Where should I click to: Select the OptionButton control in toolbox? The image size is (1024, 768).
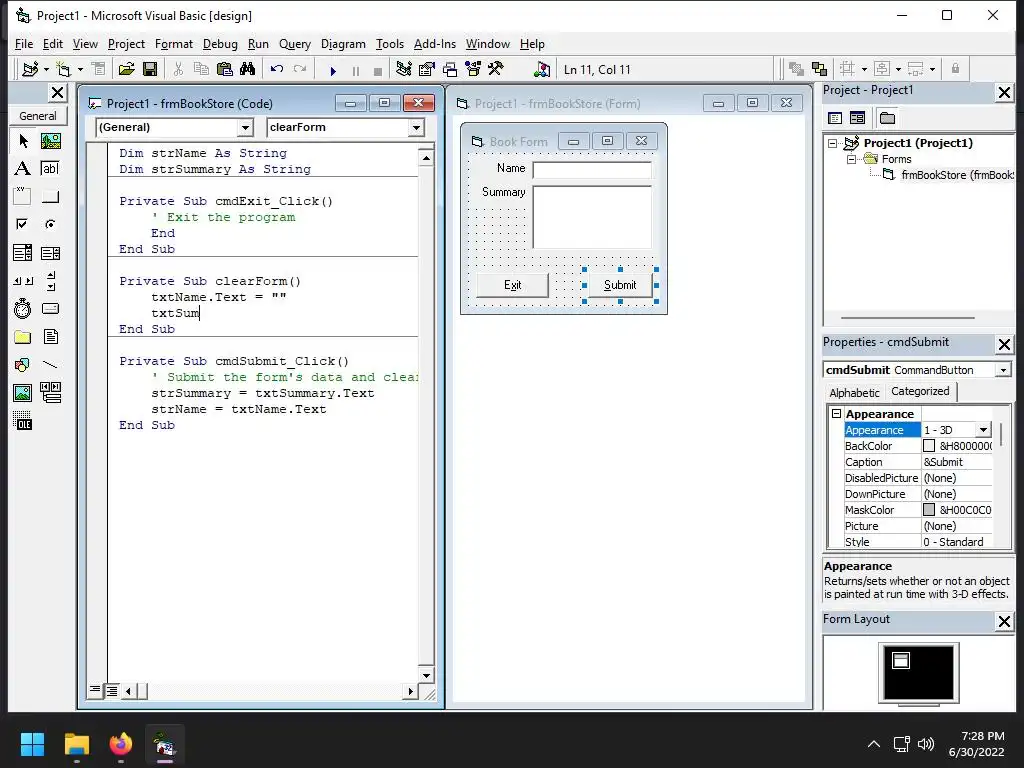(x=51, y=224)
